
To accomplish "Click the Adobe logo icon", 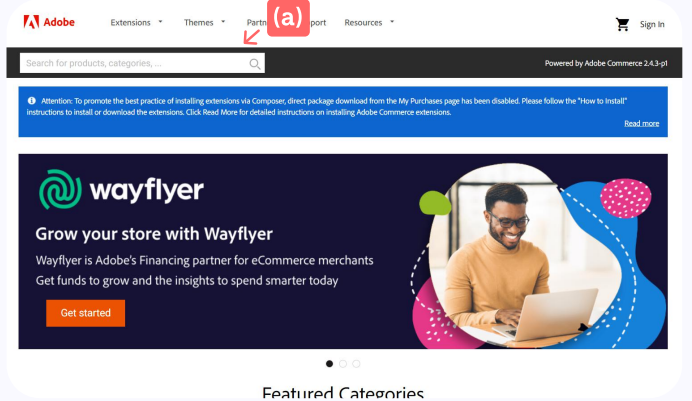I will point(31,22).
